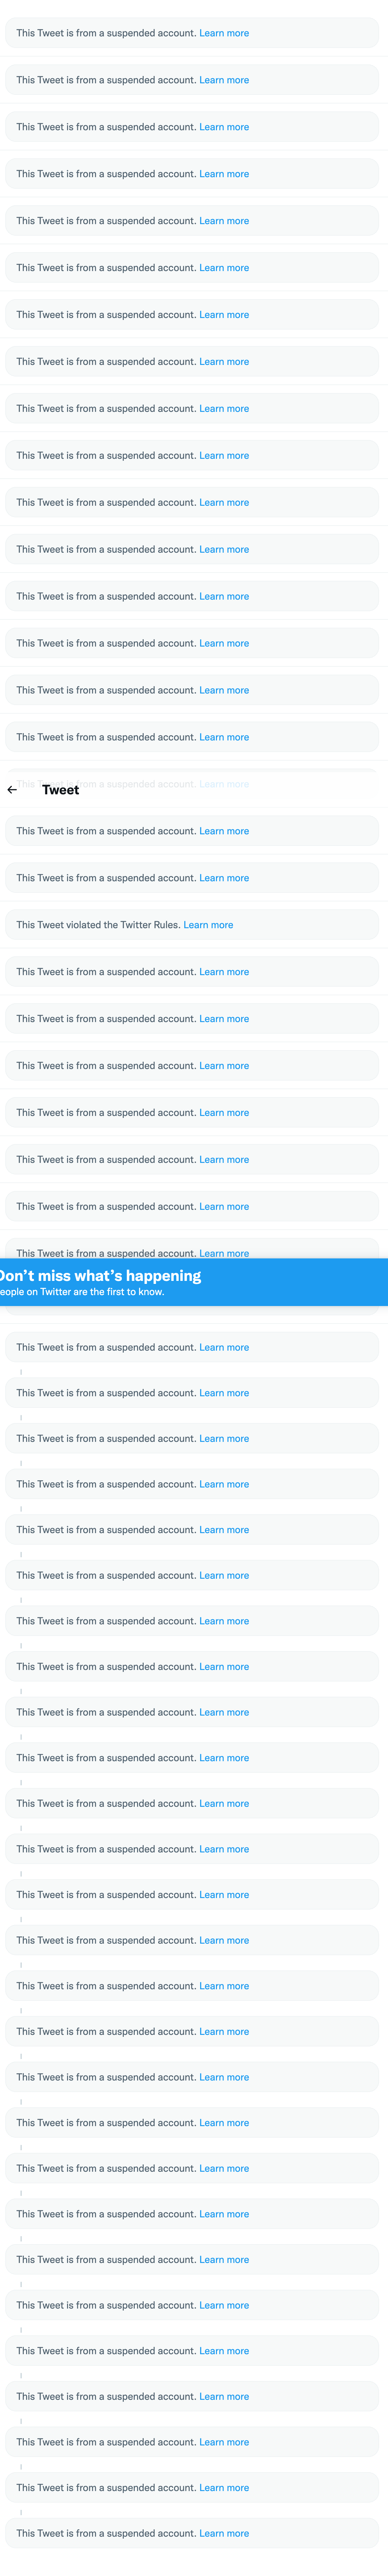
Task: Click the second Learn more below the blue banner
Action: 224,1393
